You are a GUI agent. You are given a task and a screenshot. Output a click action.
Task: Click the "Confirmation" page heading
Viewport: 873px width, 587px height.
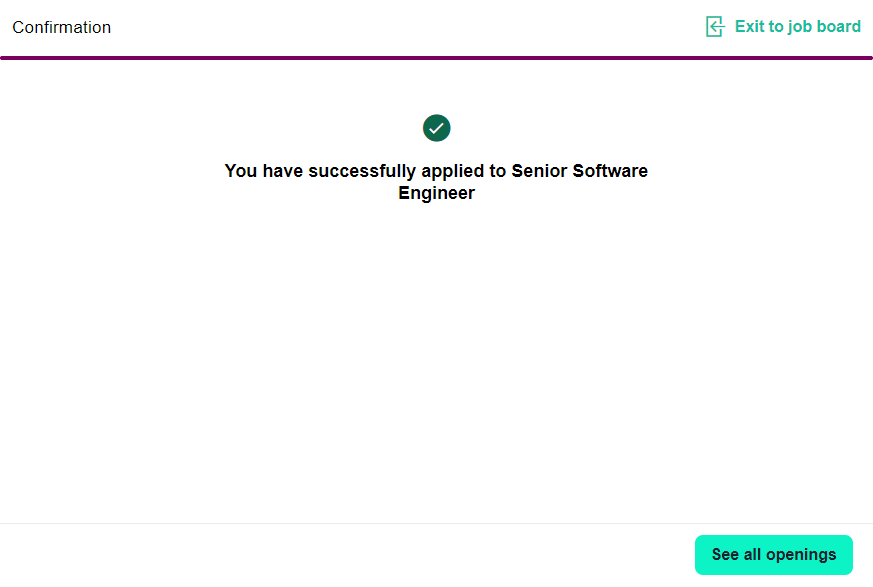point(62,28)
